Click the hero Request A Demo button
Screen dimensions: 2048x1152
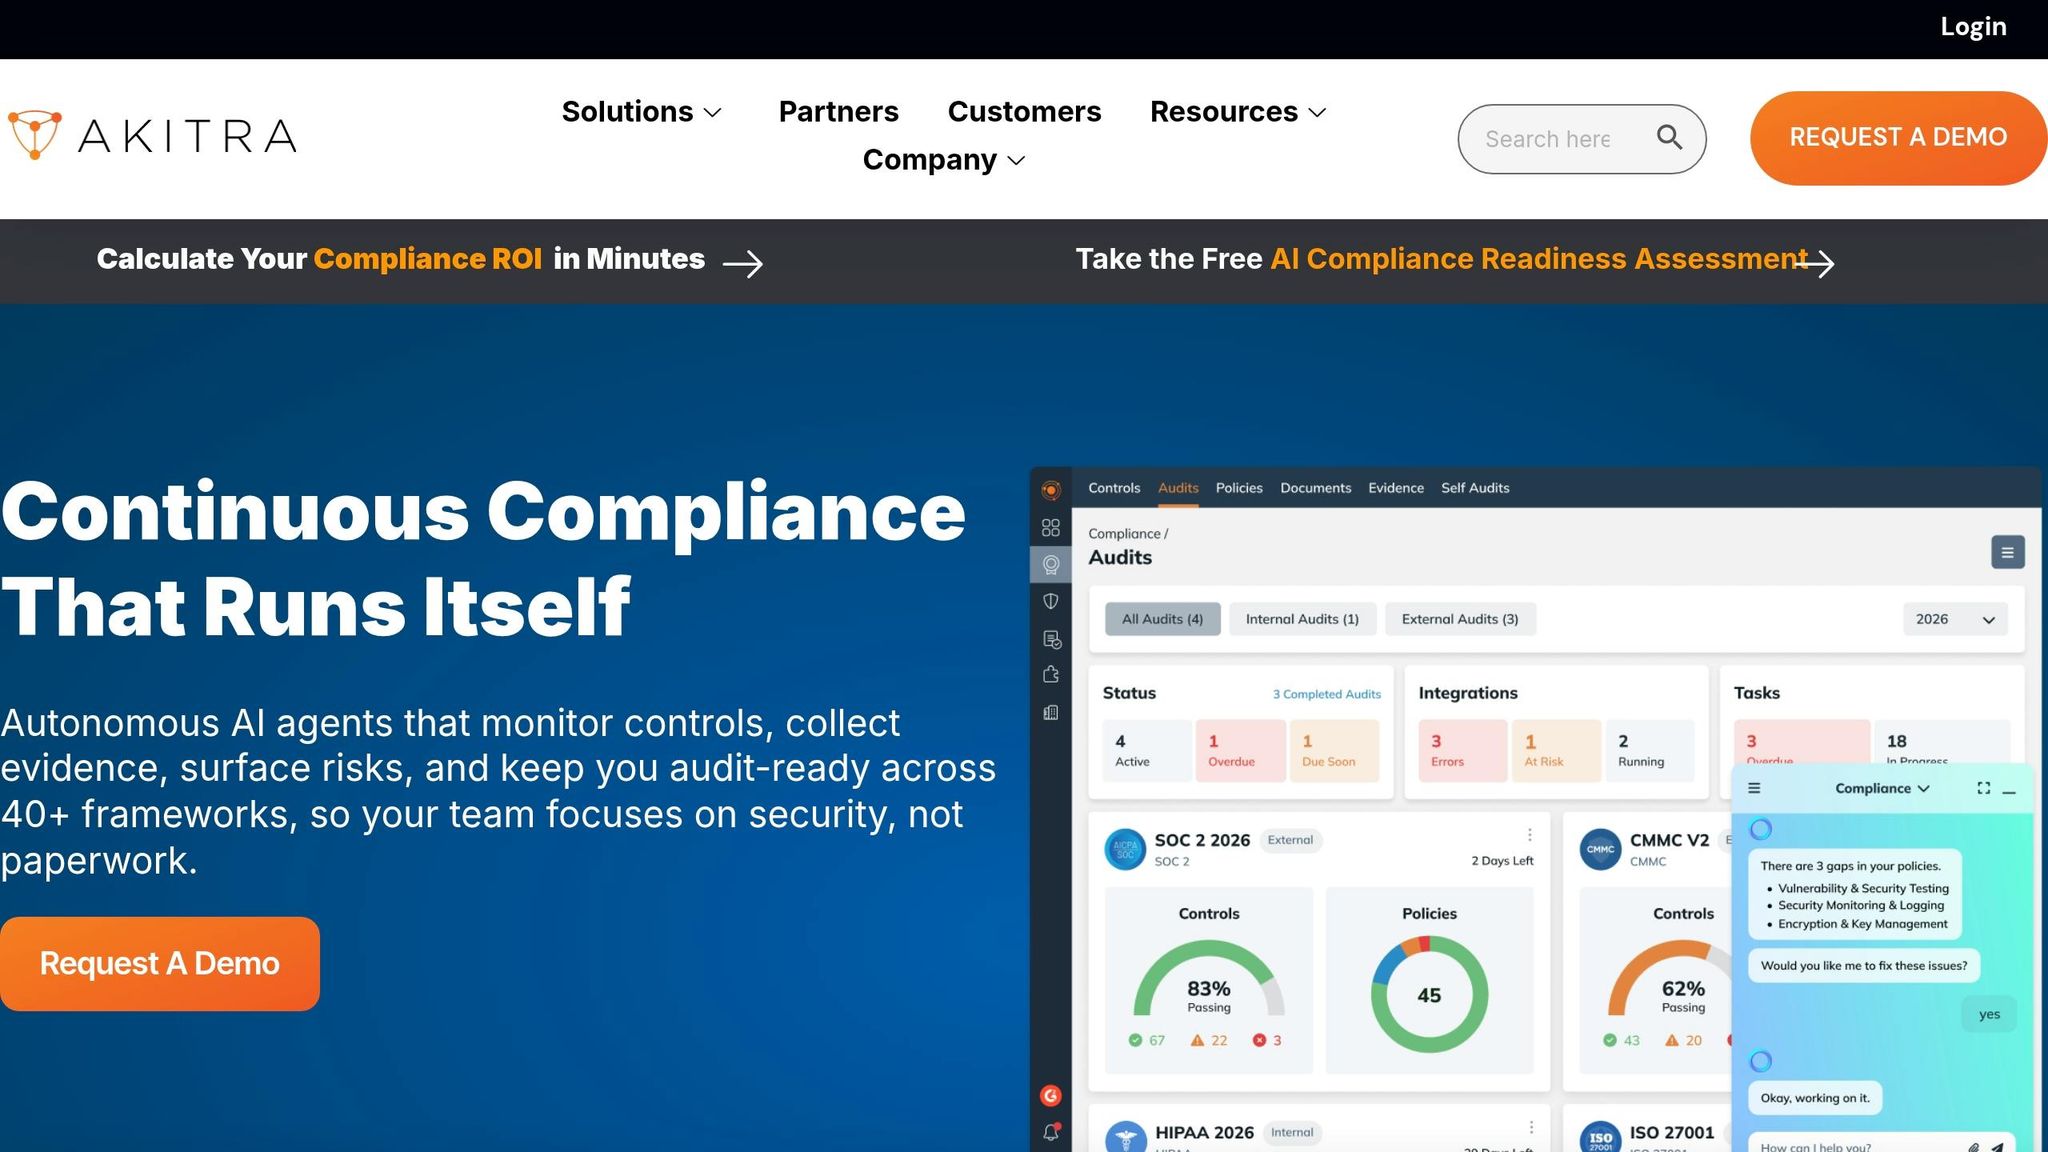point(160,964)
